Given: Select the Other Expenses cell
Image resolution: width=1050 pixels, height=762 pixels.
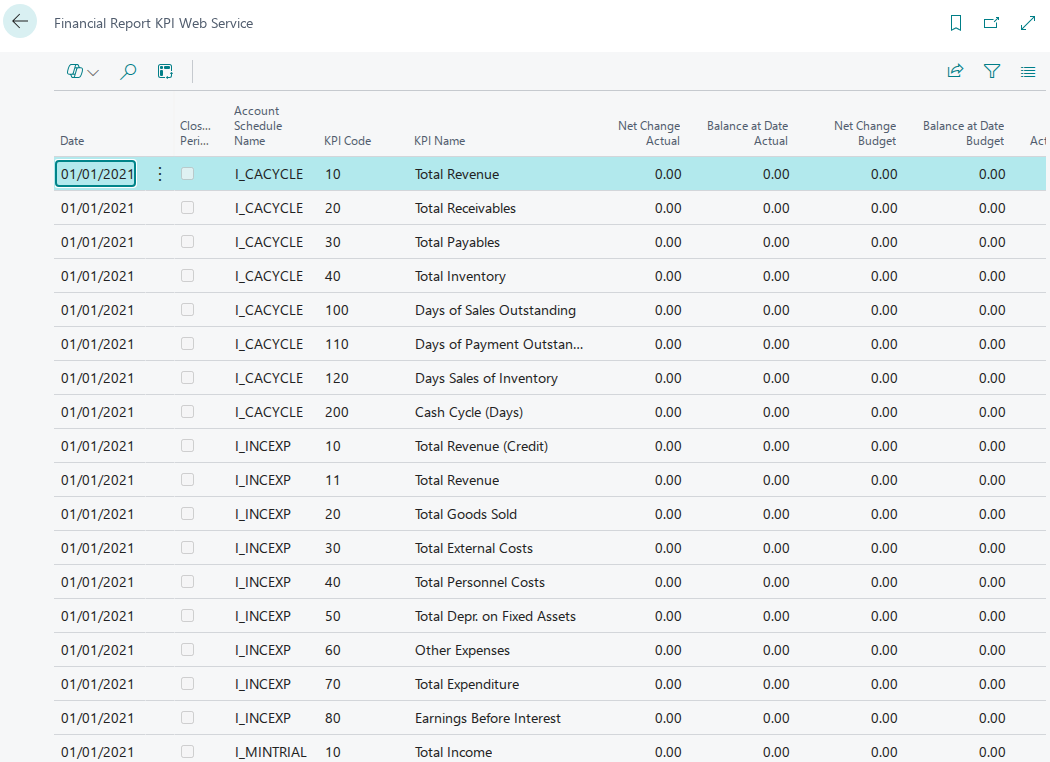Looking at the screenshot, I should tap(462, 651).
